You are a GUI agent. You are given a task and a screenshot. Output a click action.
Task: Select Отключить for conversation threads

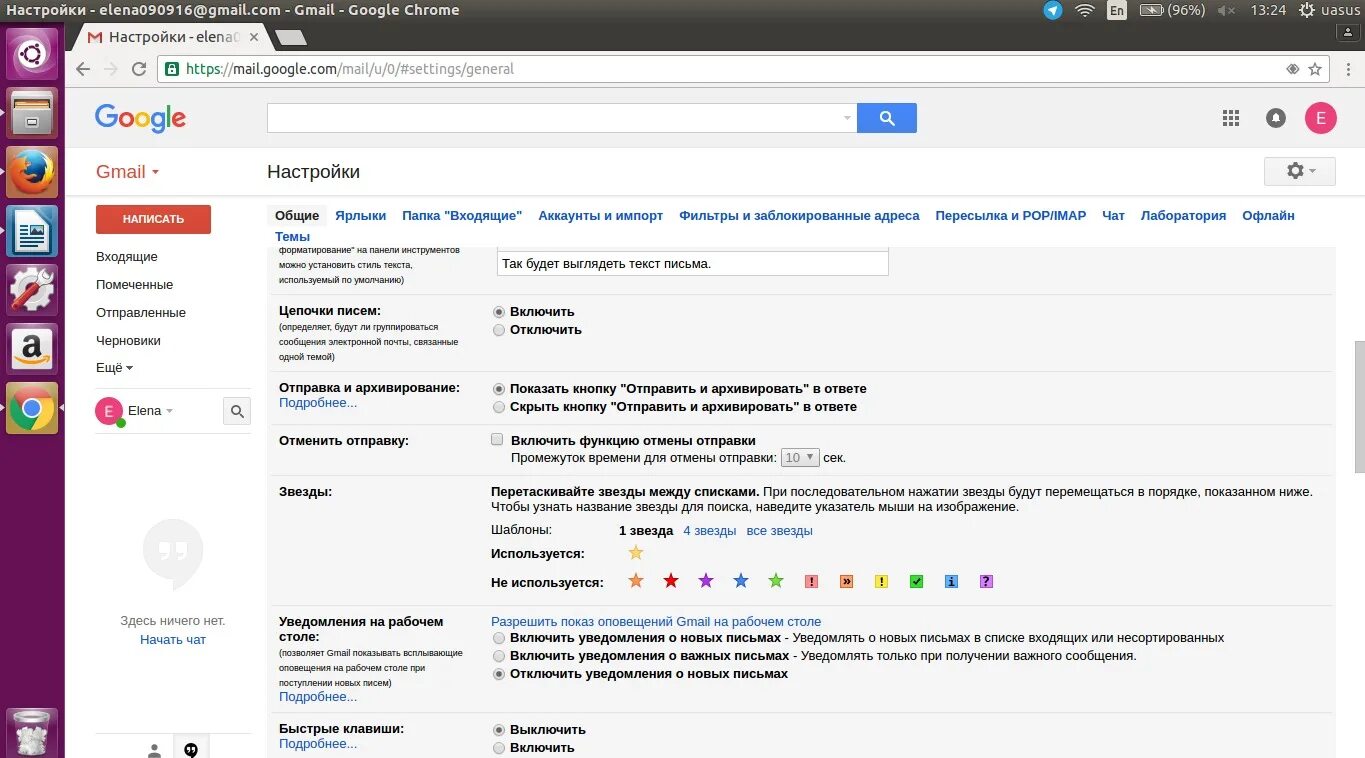[x=499, y=330]
